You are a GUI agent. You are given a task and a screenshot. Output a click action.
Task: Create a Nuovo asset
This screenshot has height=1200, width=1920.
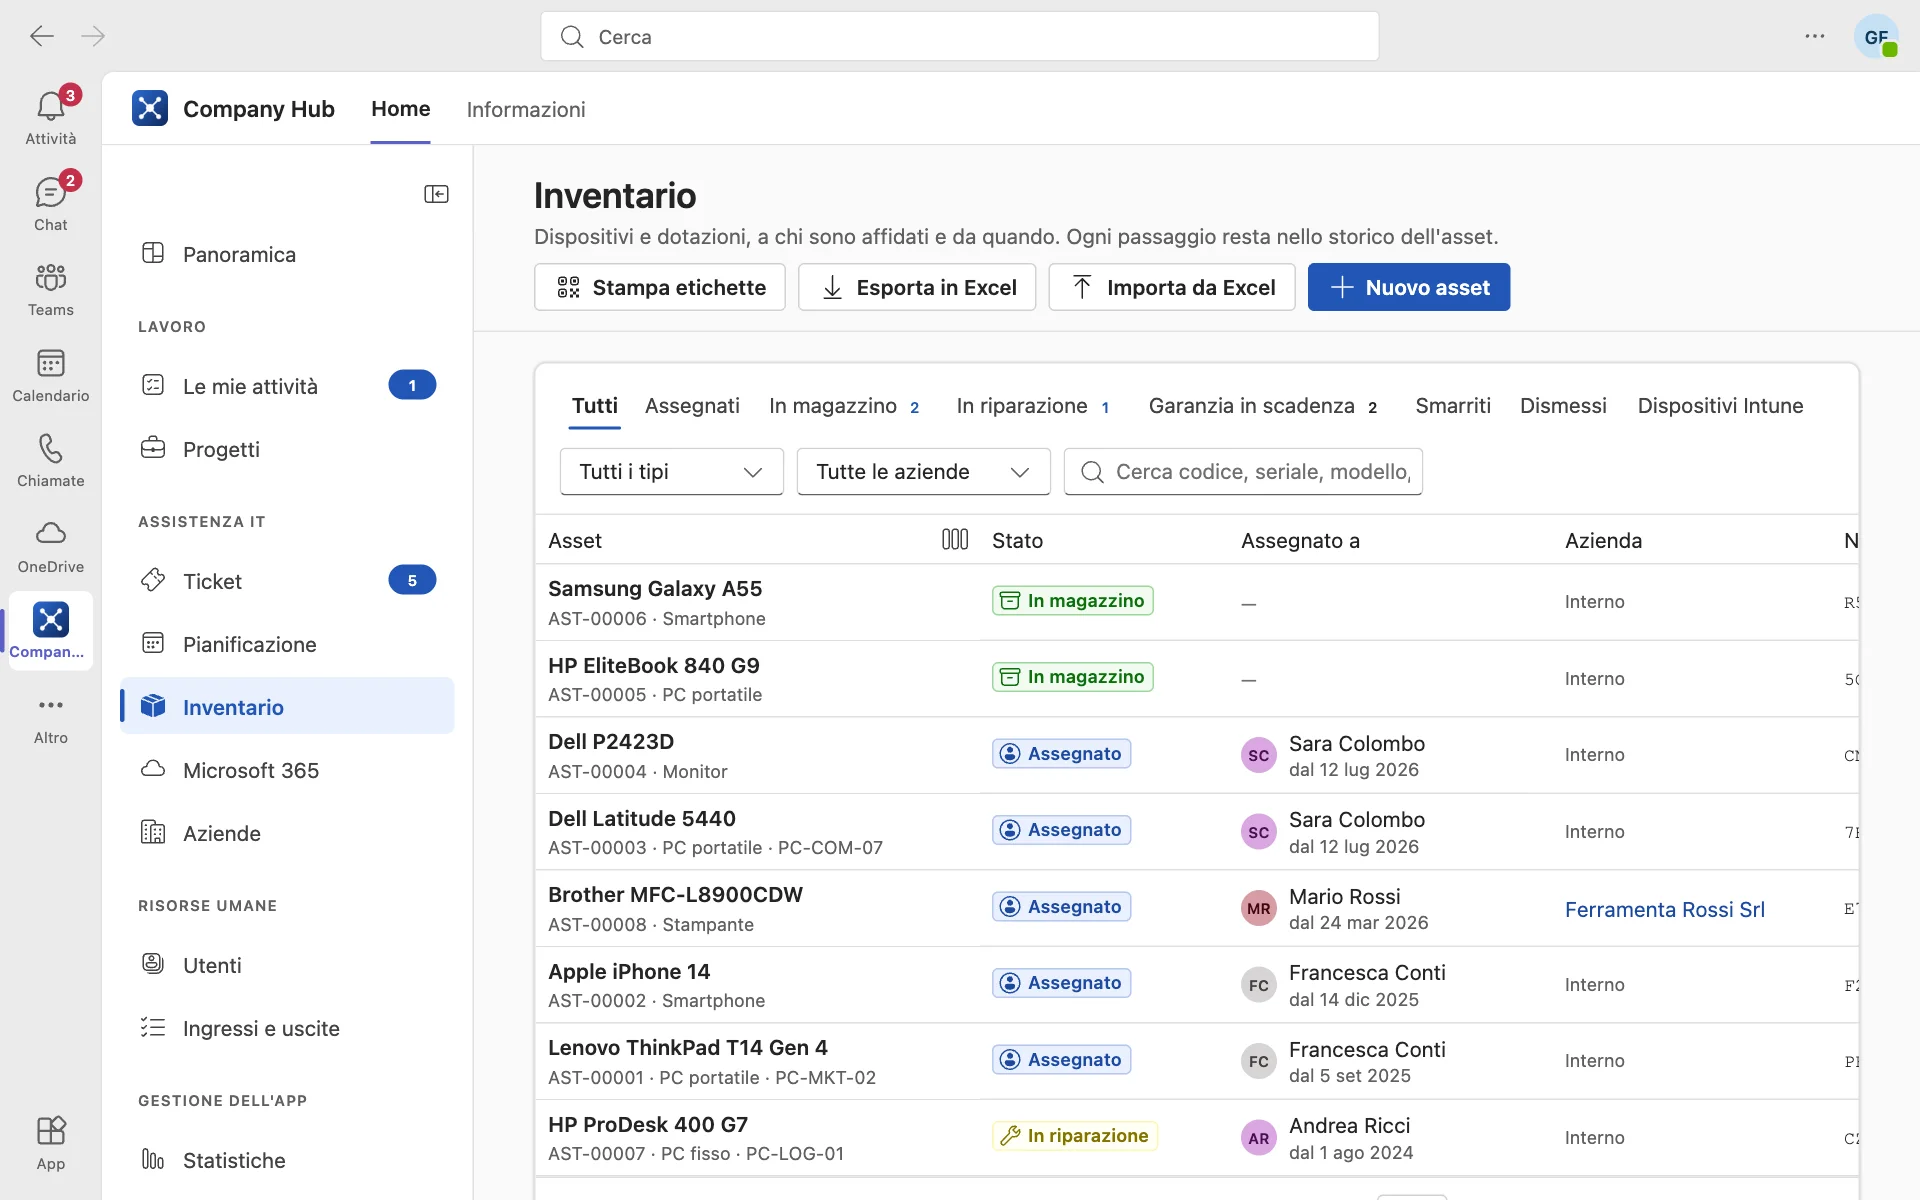[x=1409, y=287]
